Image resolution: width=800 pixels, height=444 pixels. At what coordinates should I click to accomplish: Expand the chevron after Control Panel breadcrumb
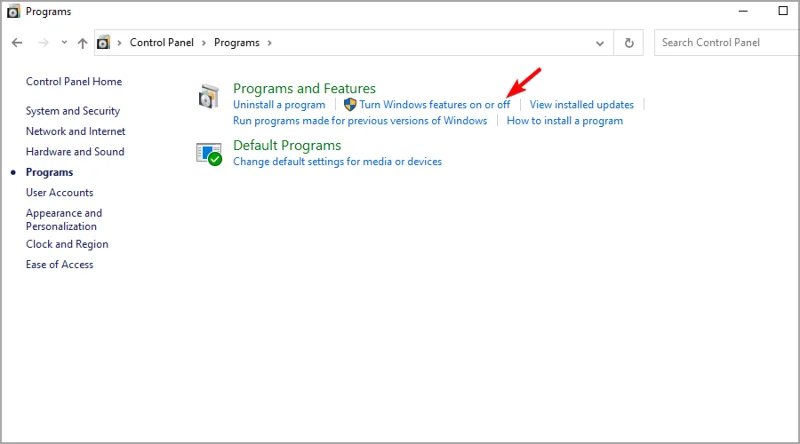tap(204, 43)
